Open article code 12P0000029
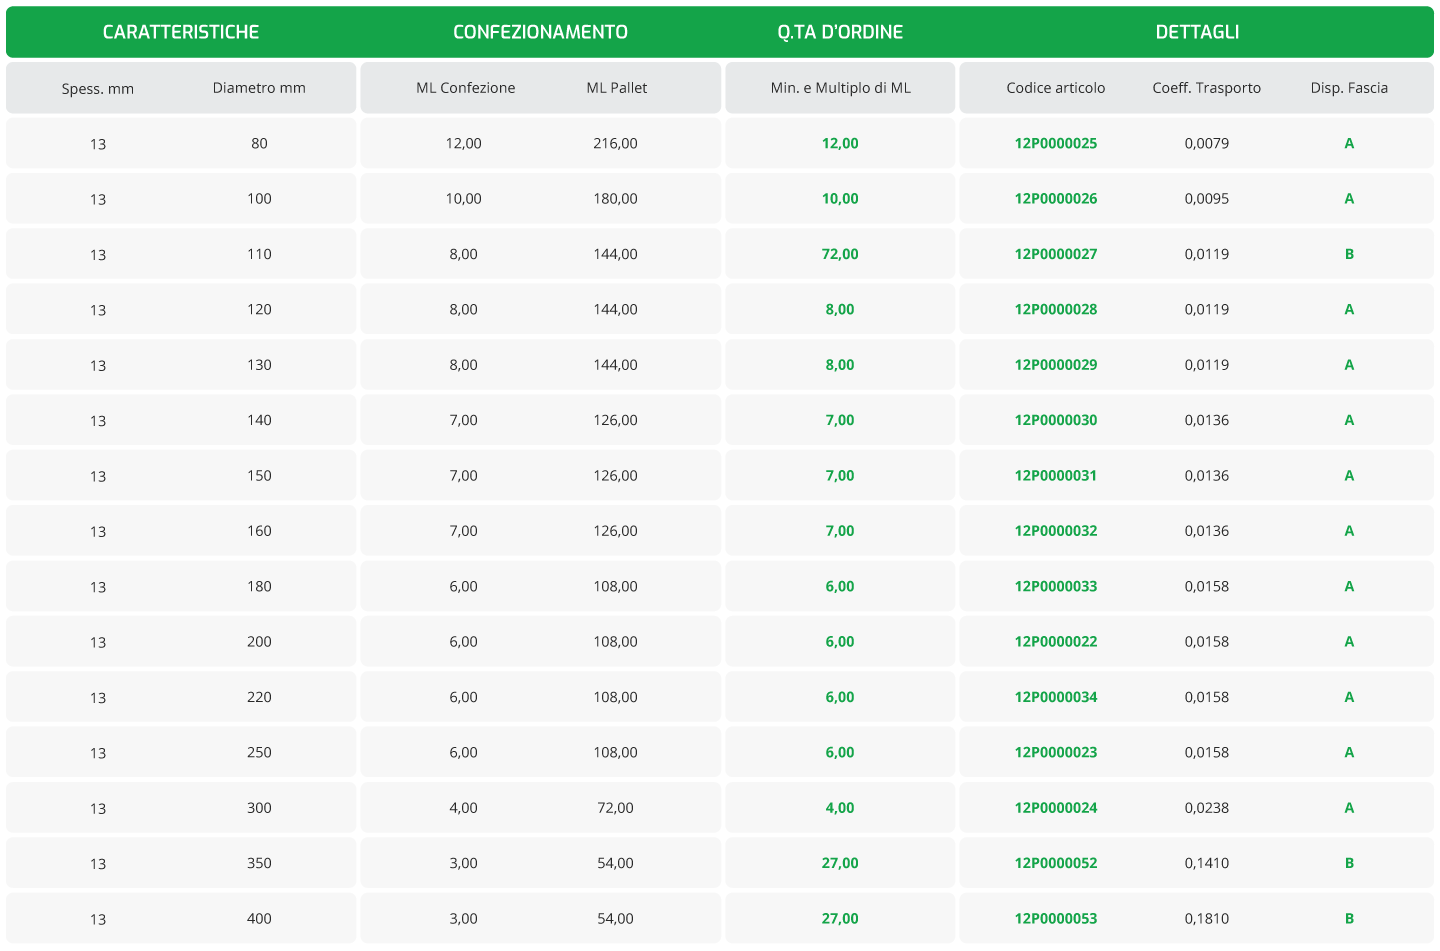The image size is (1440, 951). pyautogui.click(x=1056, y=365)
